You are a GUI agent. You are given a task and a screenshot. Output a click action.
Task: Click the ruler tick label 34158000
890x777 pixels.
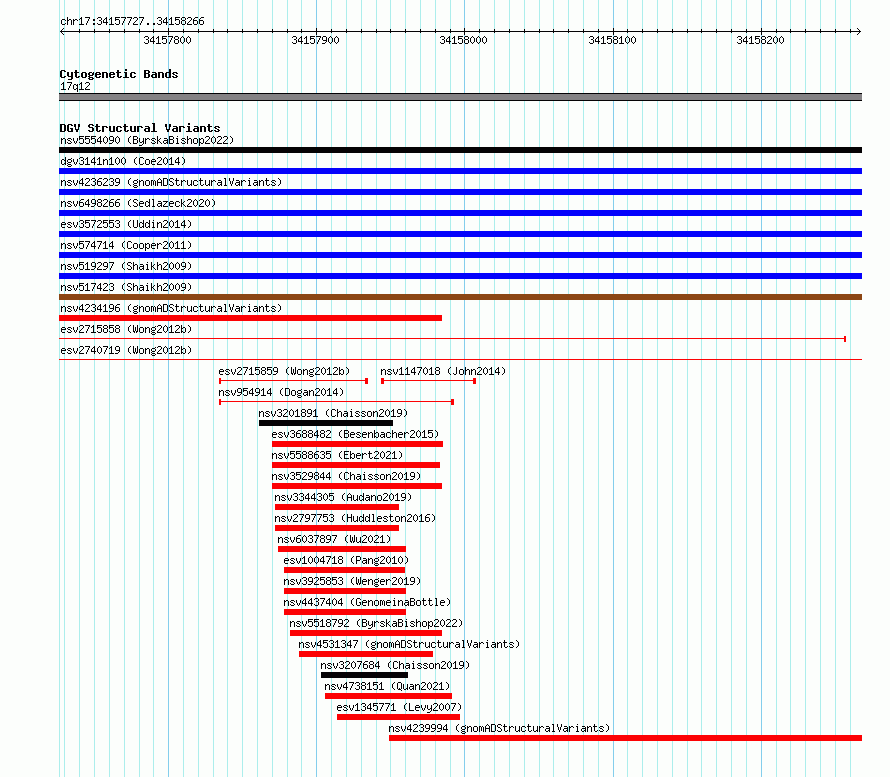(x=464, y=40)
